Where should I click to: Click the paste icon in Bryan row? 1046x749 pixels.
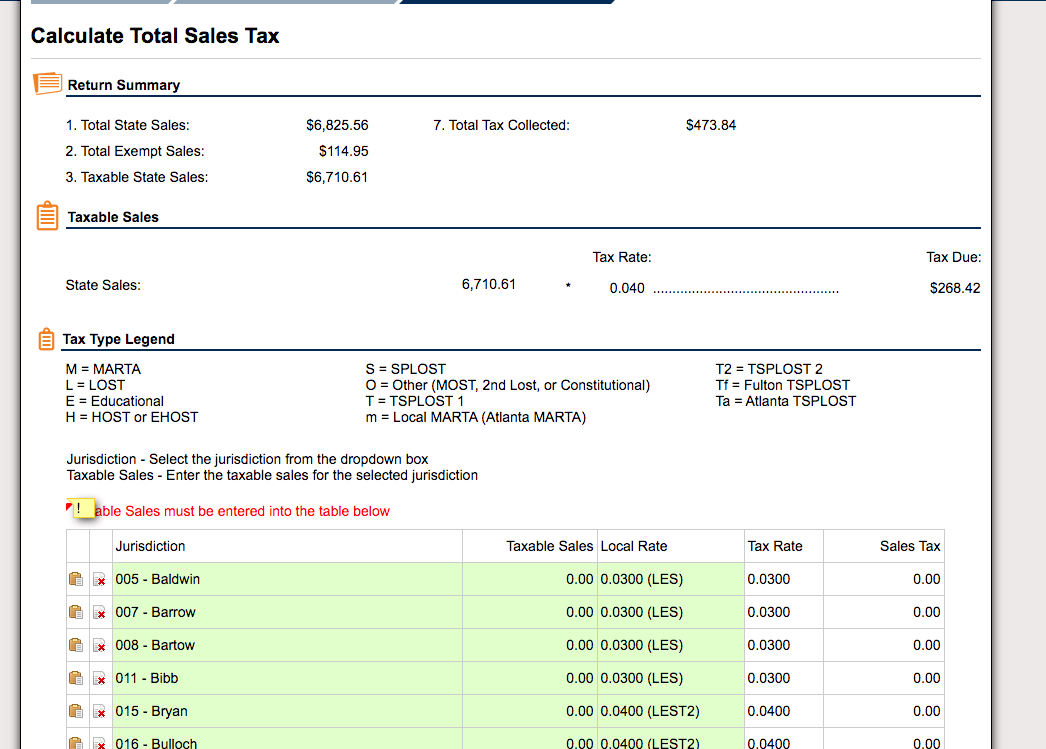point(76,711)
